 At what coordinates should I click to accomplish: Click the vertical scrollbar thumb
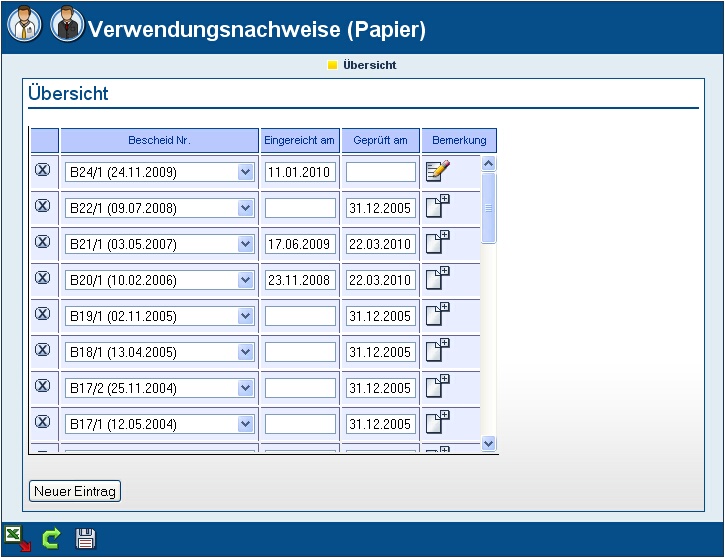coord(489,208)
